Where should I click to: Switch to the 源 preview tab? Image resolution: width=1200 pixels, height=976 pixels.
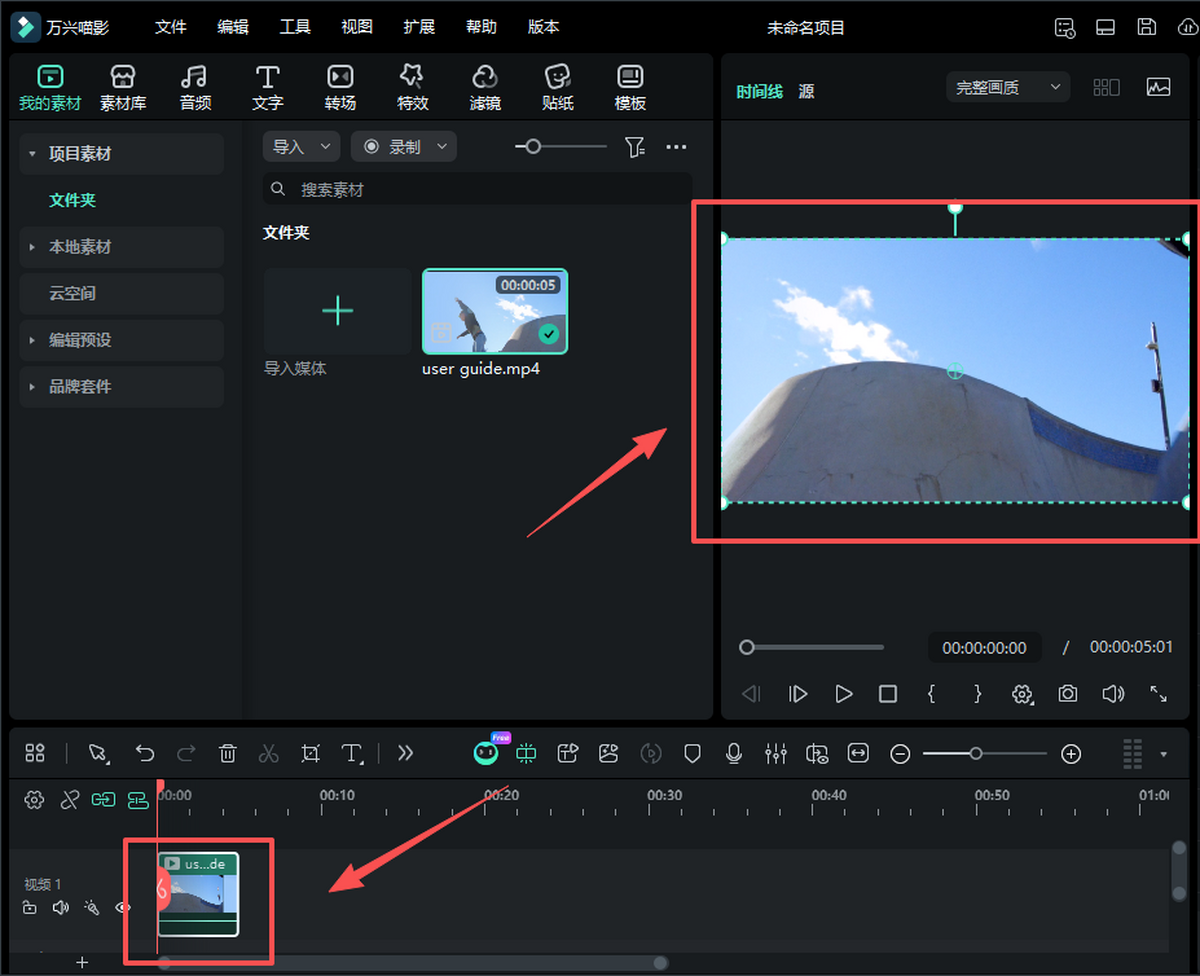[x=806, y=91]
